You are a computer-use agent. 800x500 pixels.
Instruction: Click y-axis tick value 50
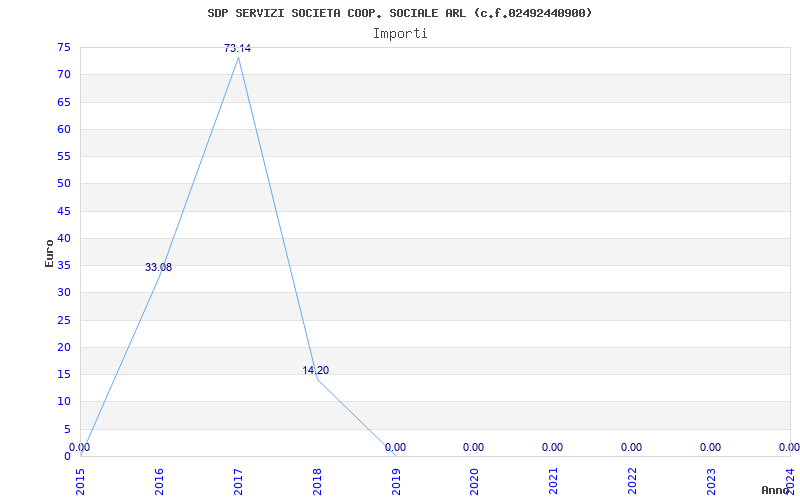(x=64, y=184)
